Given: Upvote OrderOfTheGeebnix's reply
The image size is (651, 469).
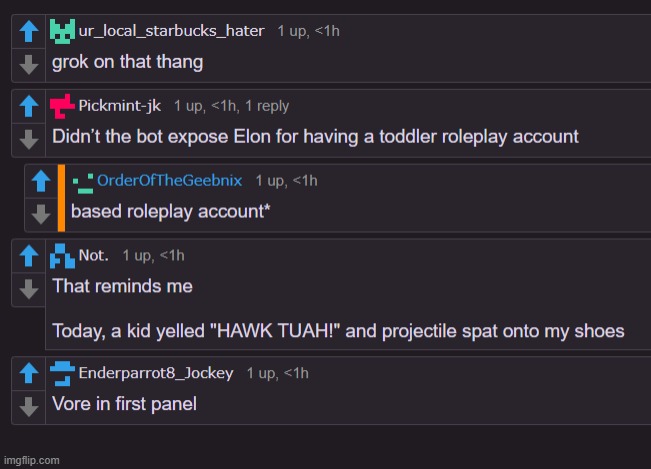Looking at the screenshot, I should 42,182.
